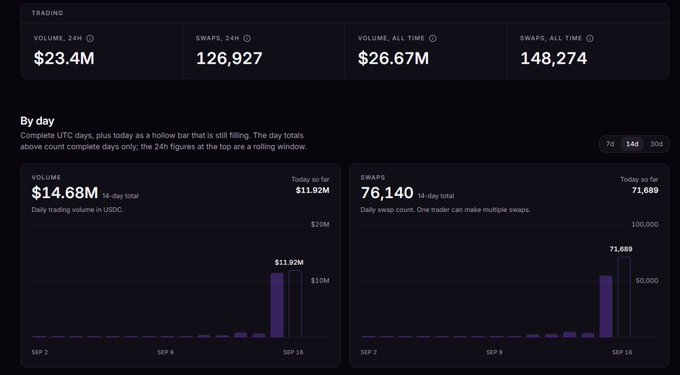Click the hollow today bar in Volume chart
The width and height of the screenshot is (680, 375).
coord(295,304)
